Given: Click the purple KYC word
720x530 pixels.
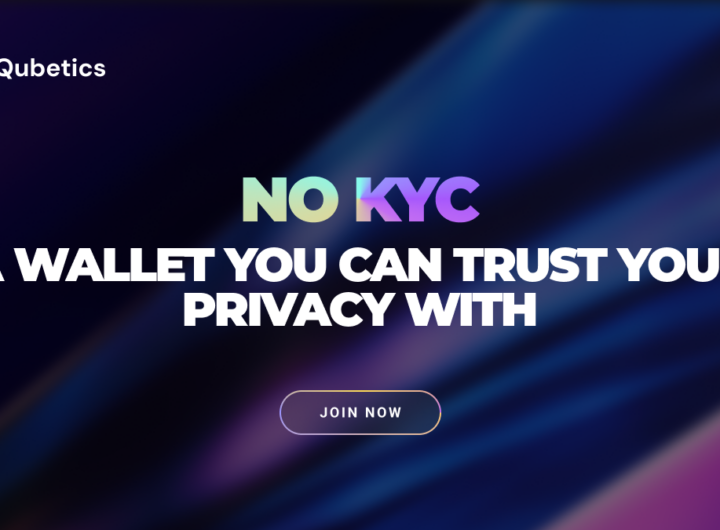Looking at the screenshot, I should tap(418, 200).
